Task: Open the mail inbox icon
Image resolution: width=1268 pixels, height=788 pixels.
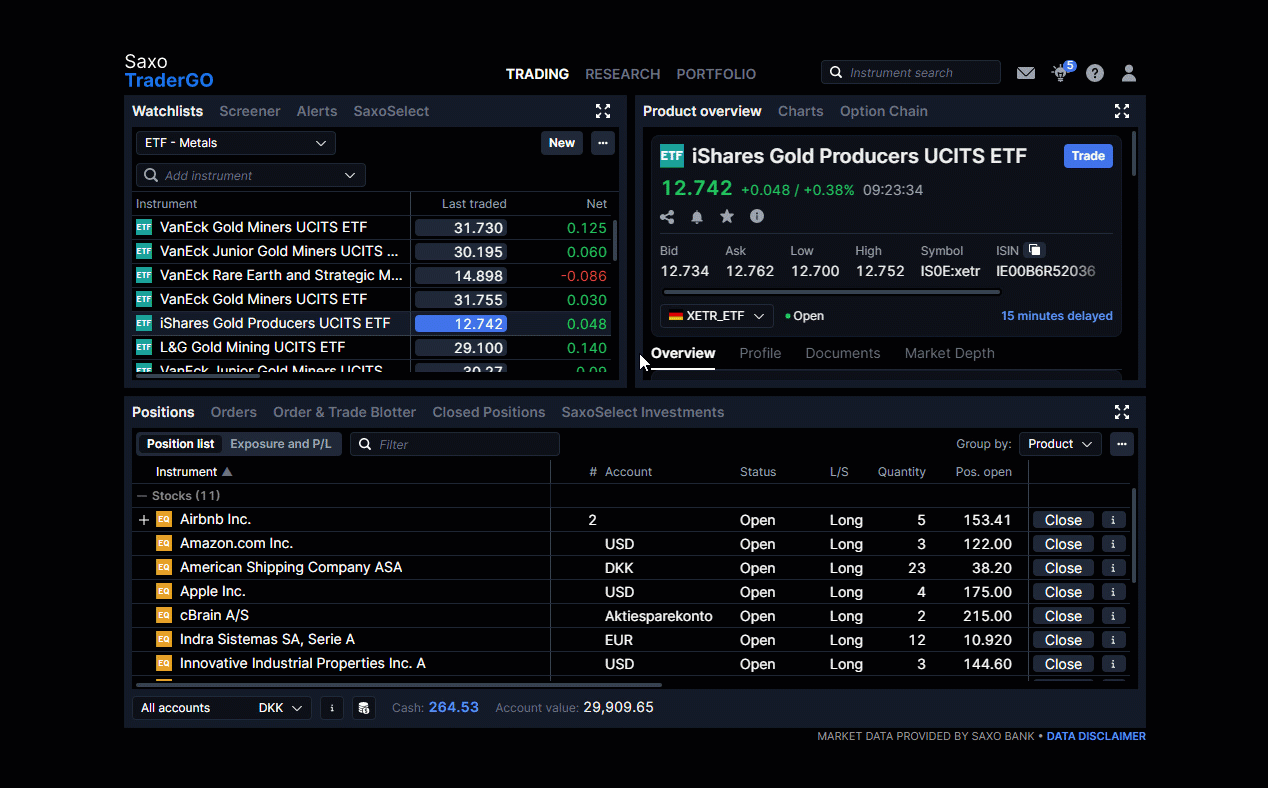Action: [x=1026, y=72]
